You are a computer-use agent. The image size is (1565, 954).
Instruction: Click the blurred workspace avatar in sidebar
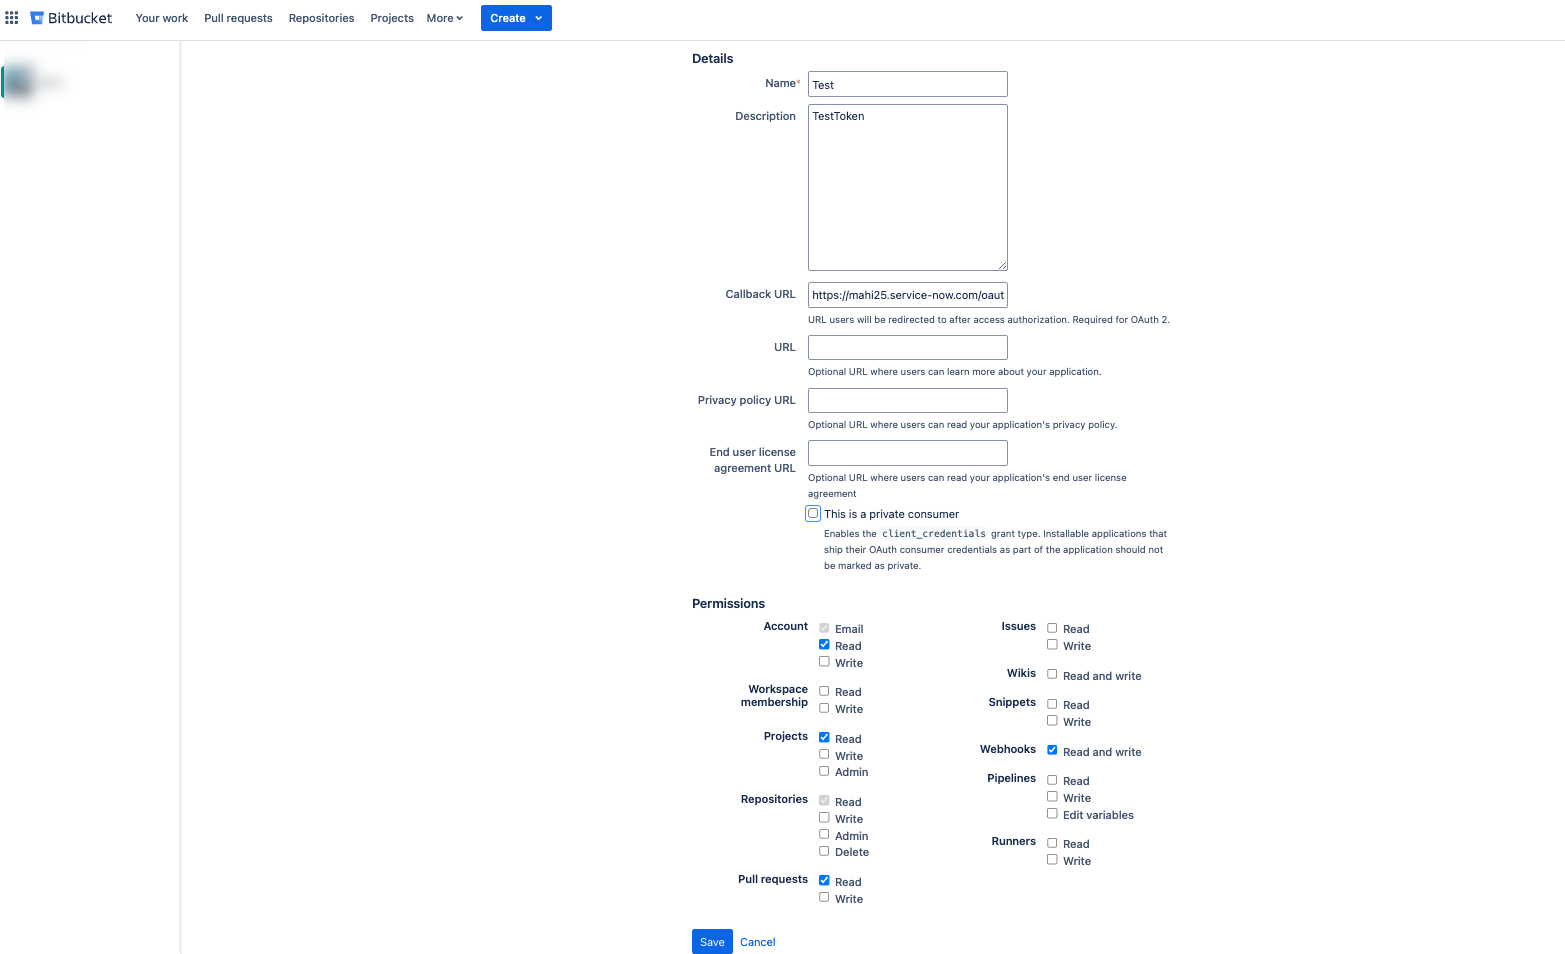tap(20, 82)
